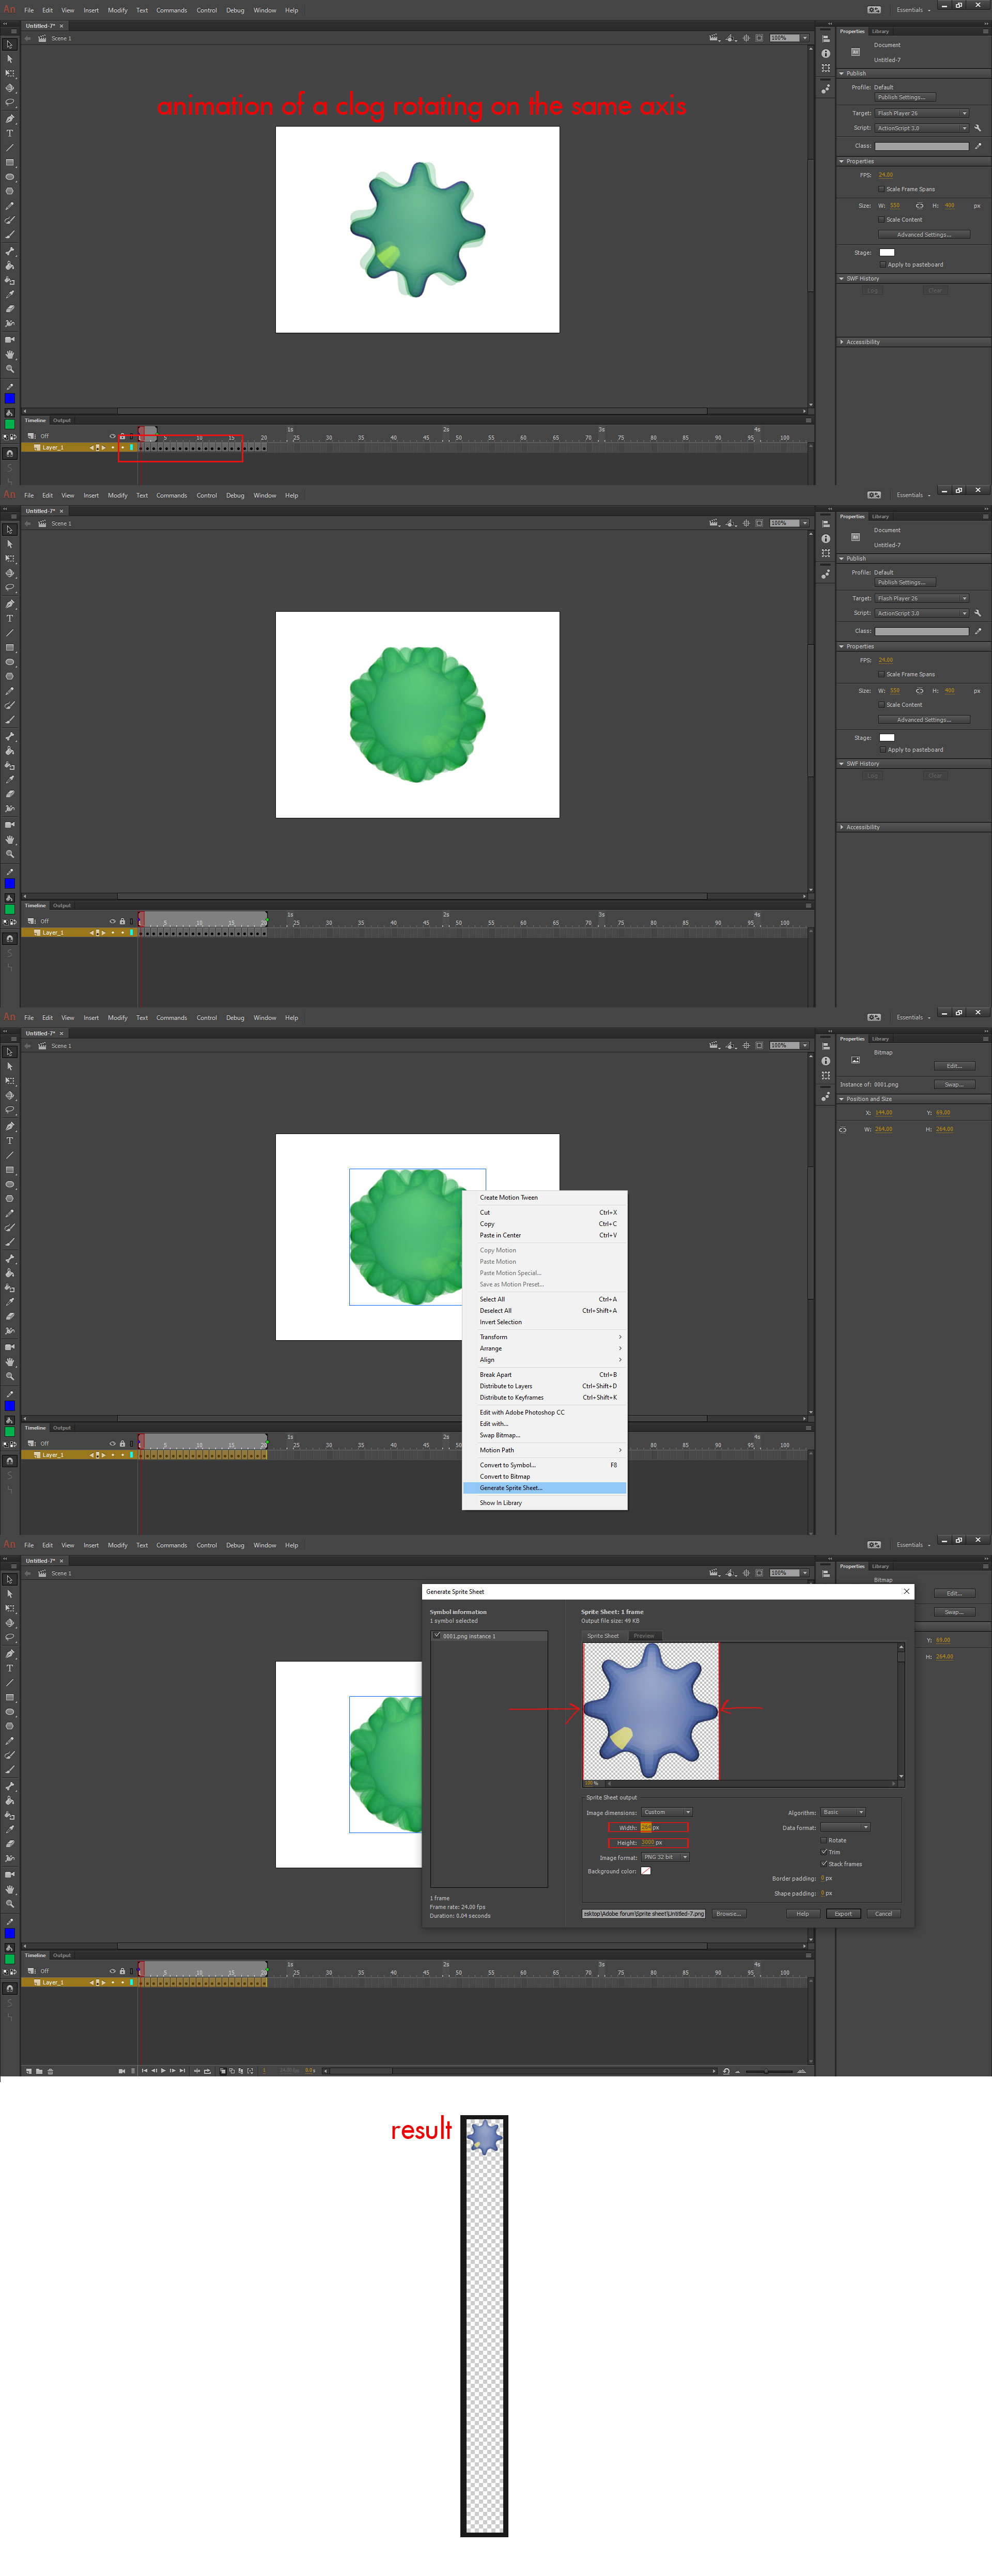992x2576 pixels.
Task: Click the Browse button for the output path
Action: point(728,1914)
